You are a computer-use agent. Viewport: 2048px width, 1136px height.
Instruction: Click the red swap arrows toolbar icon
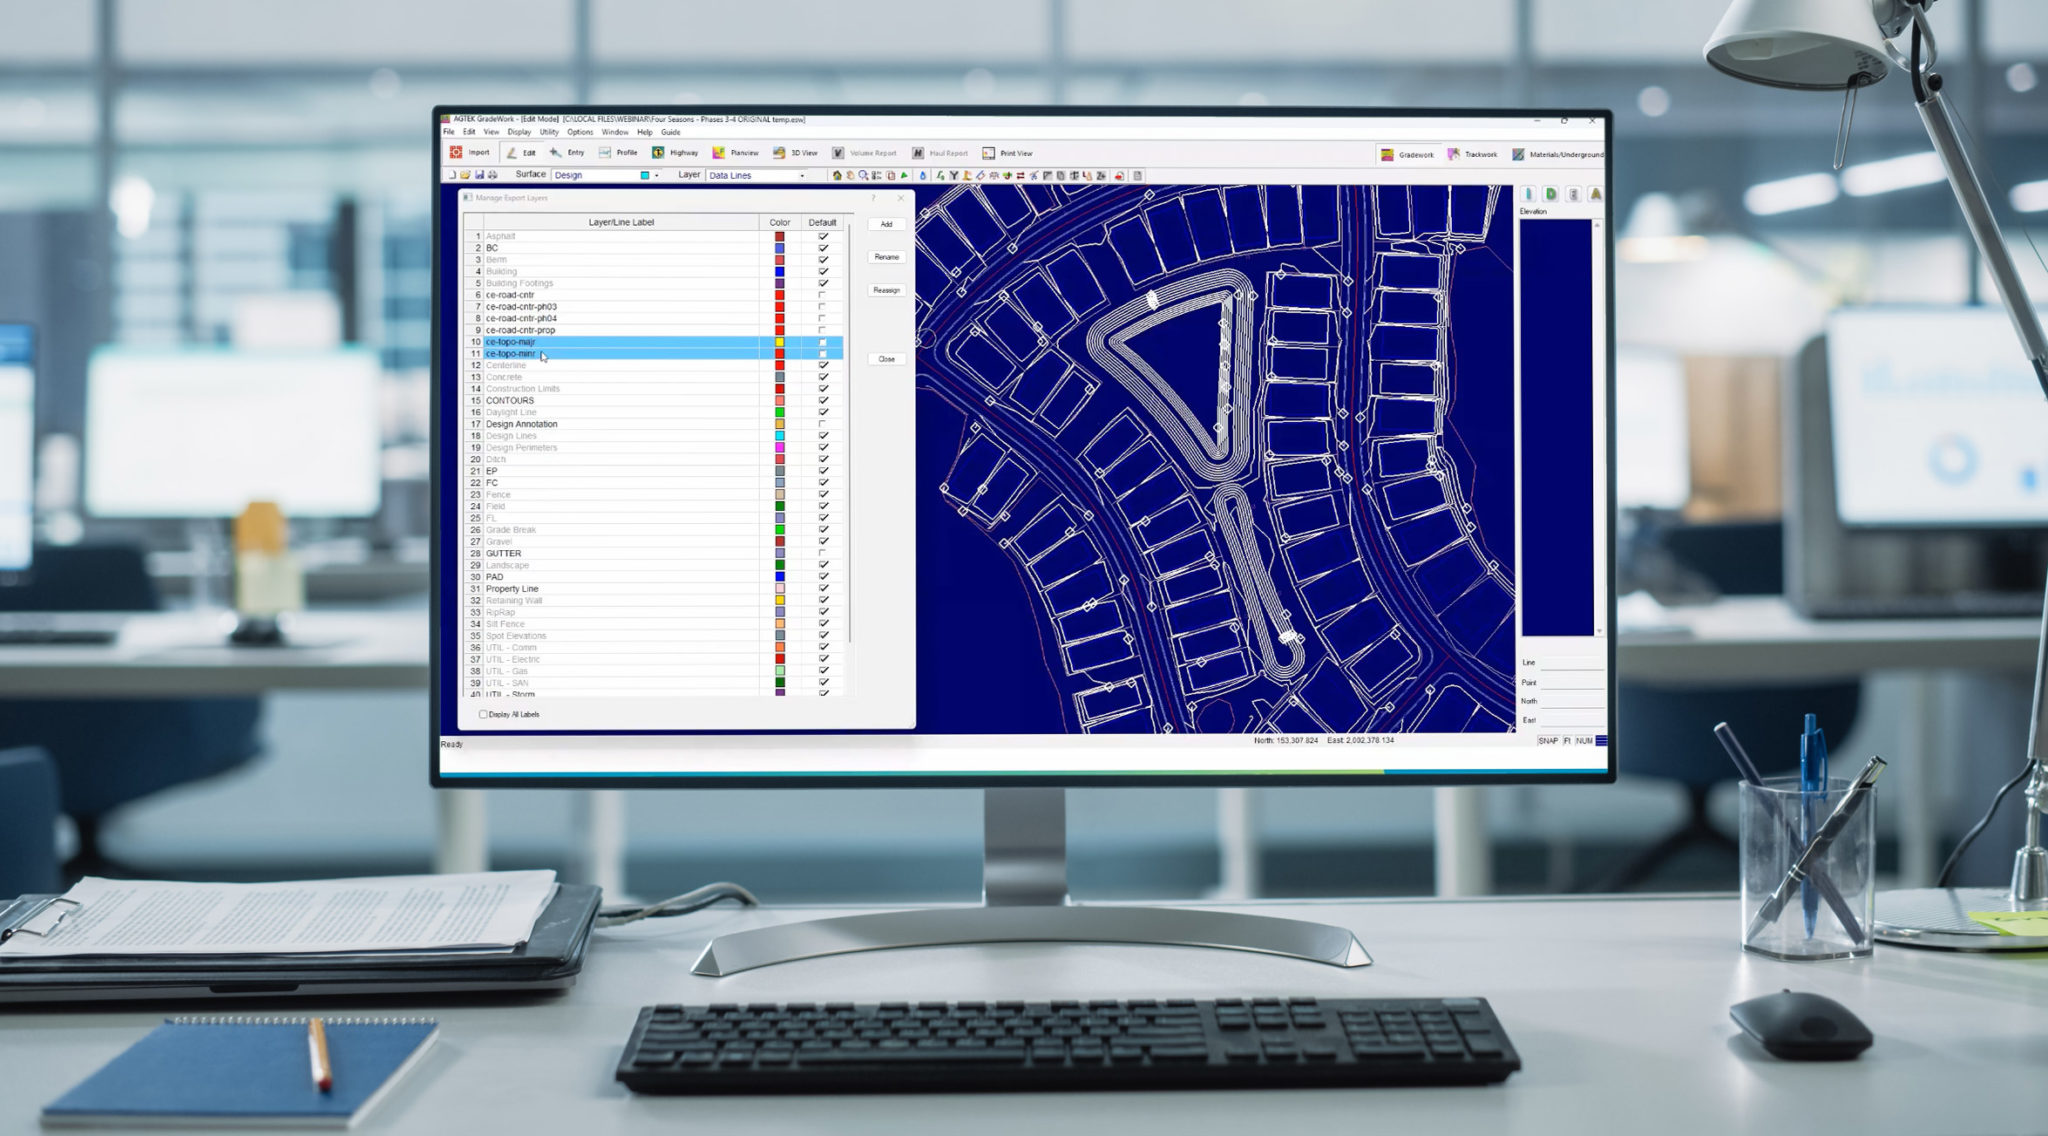tap(1020, 175)
